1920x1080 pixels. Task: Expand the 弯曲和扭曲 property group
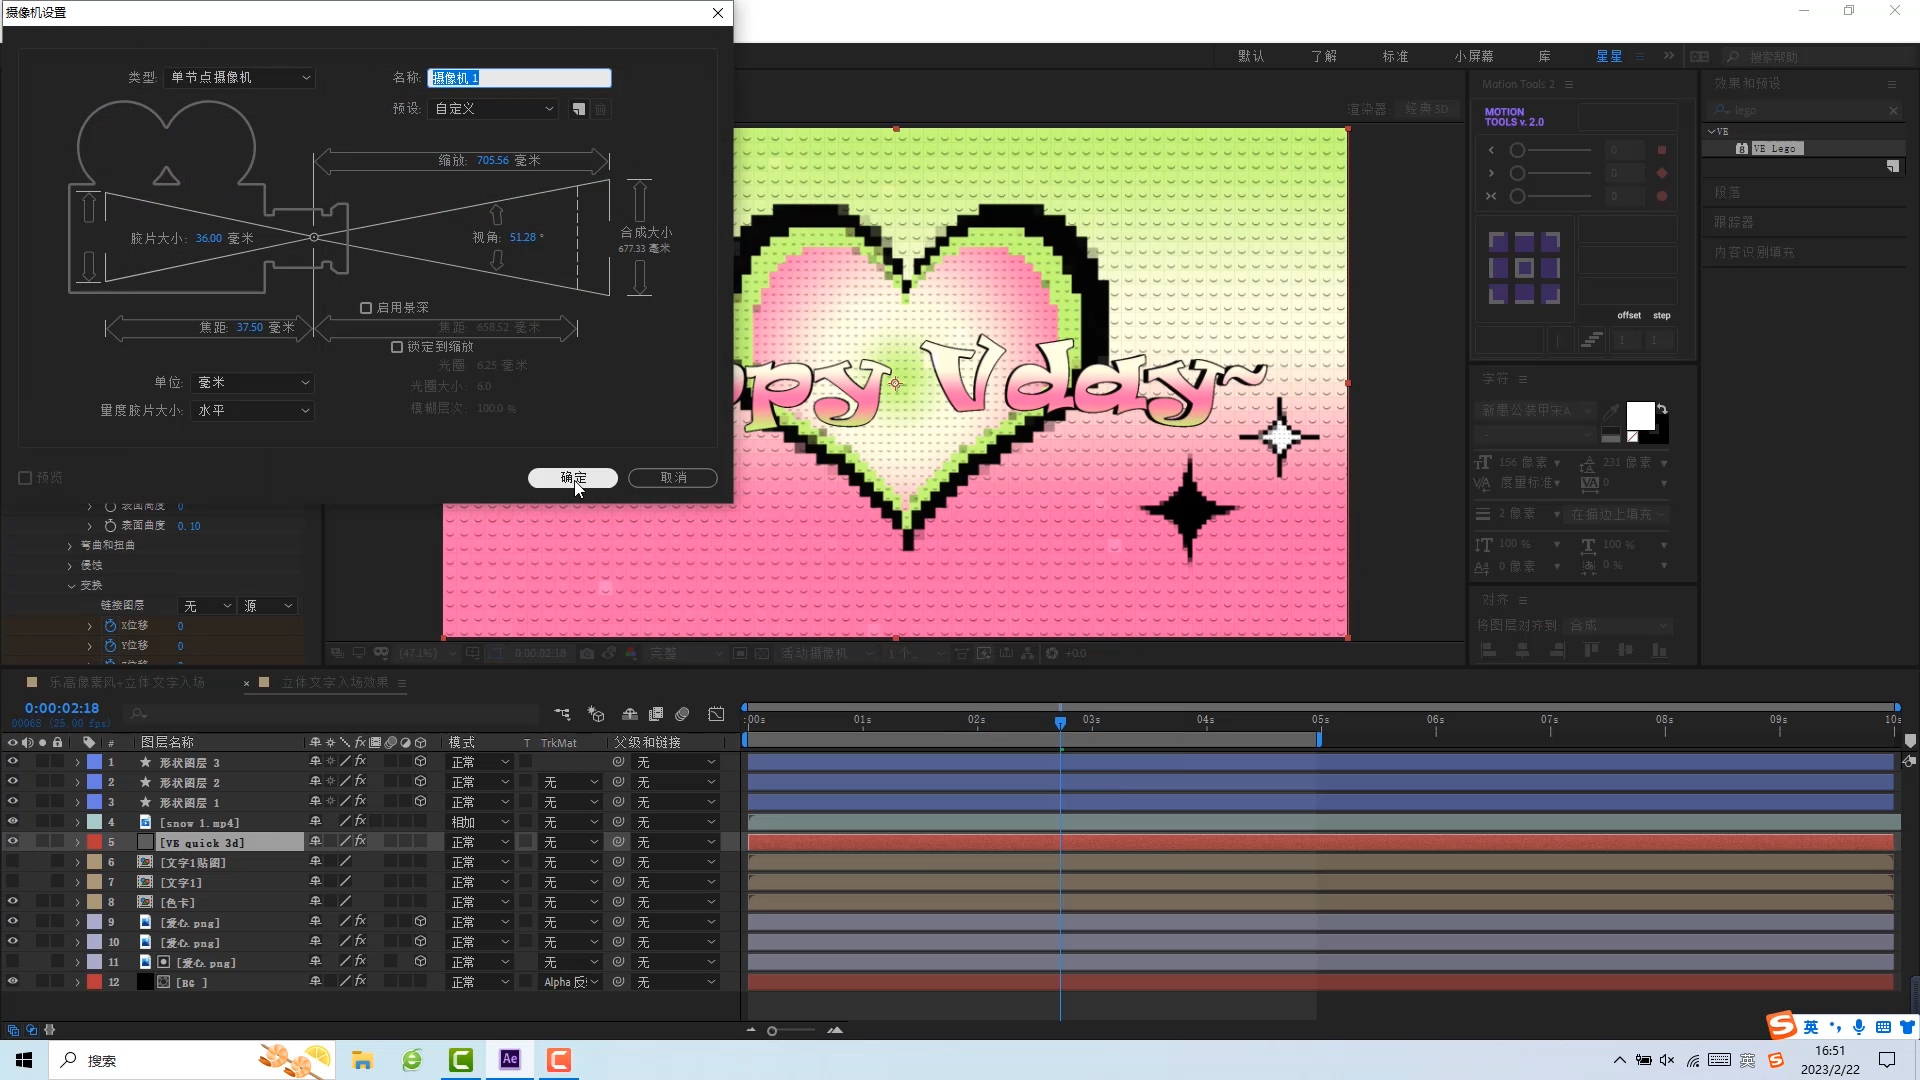click(70, 546)
